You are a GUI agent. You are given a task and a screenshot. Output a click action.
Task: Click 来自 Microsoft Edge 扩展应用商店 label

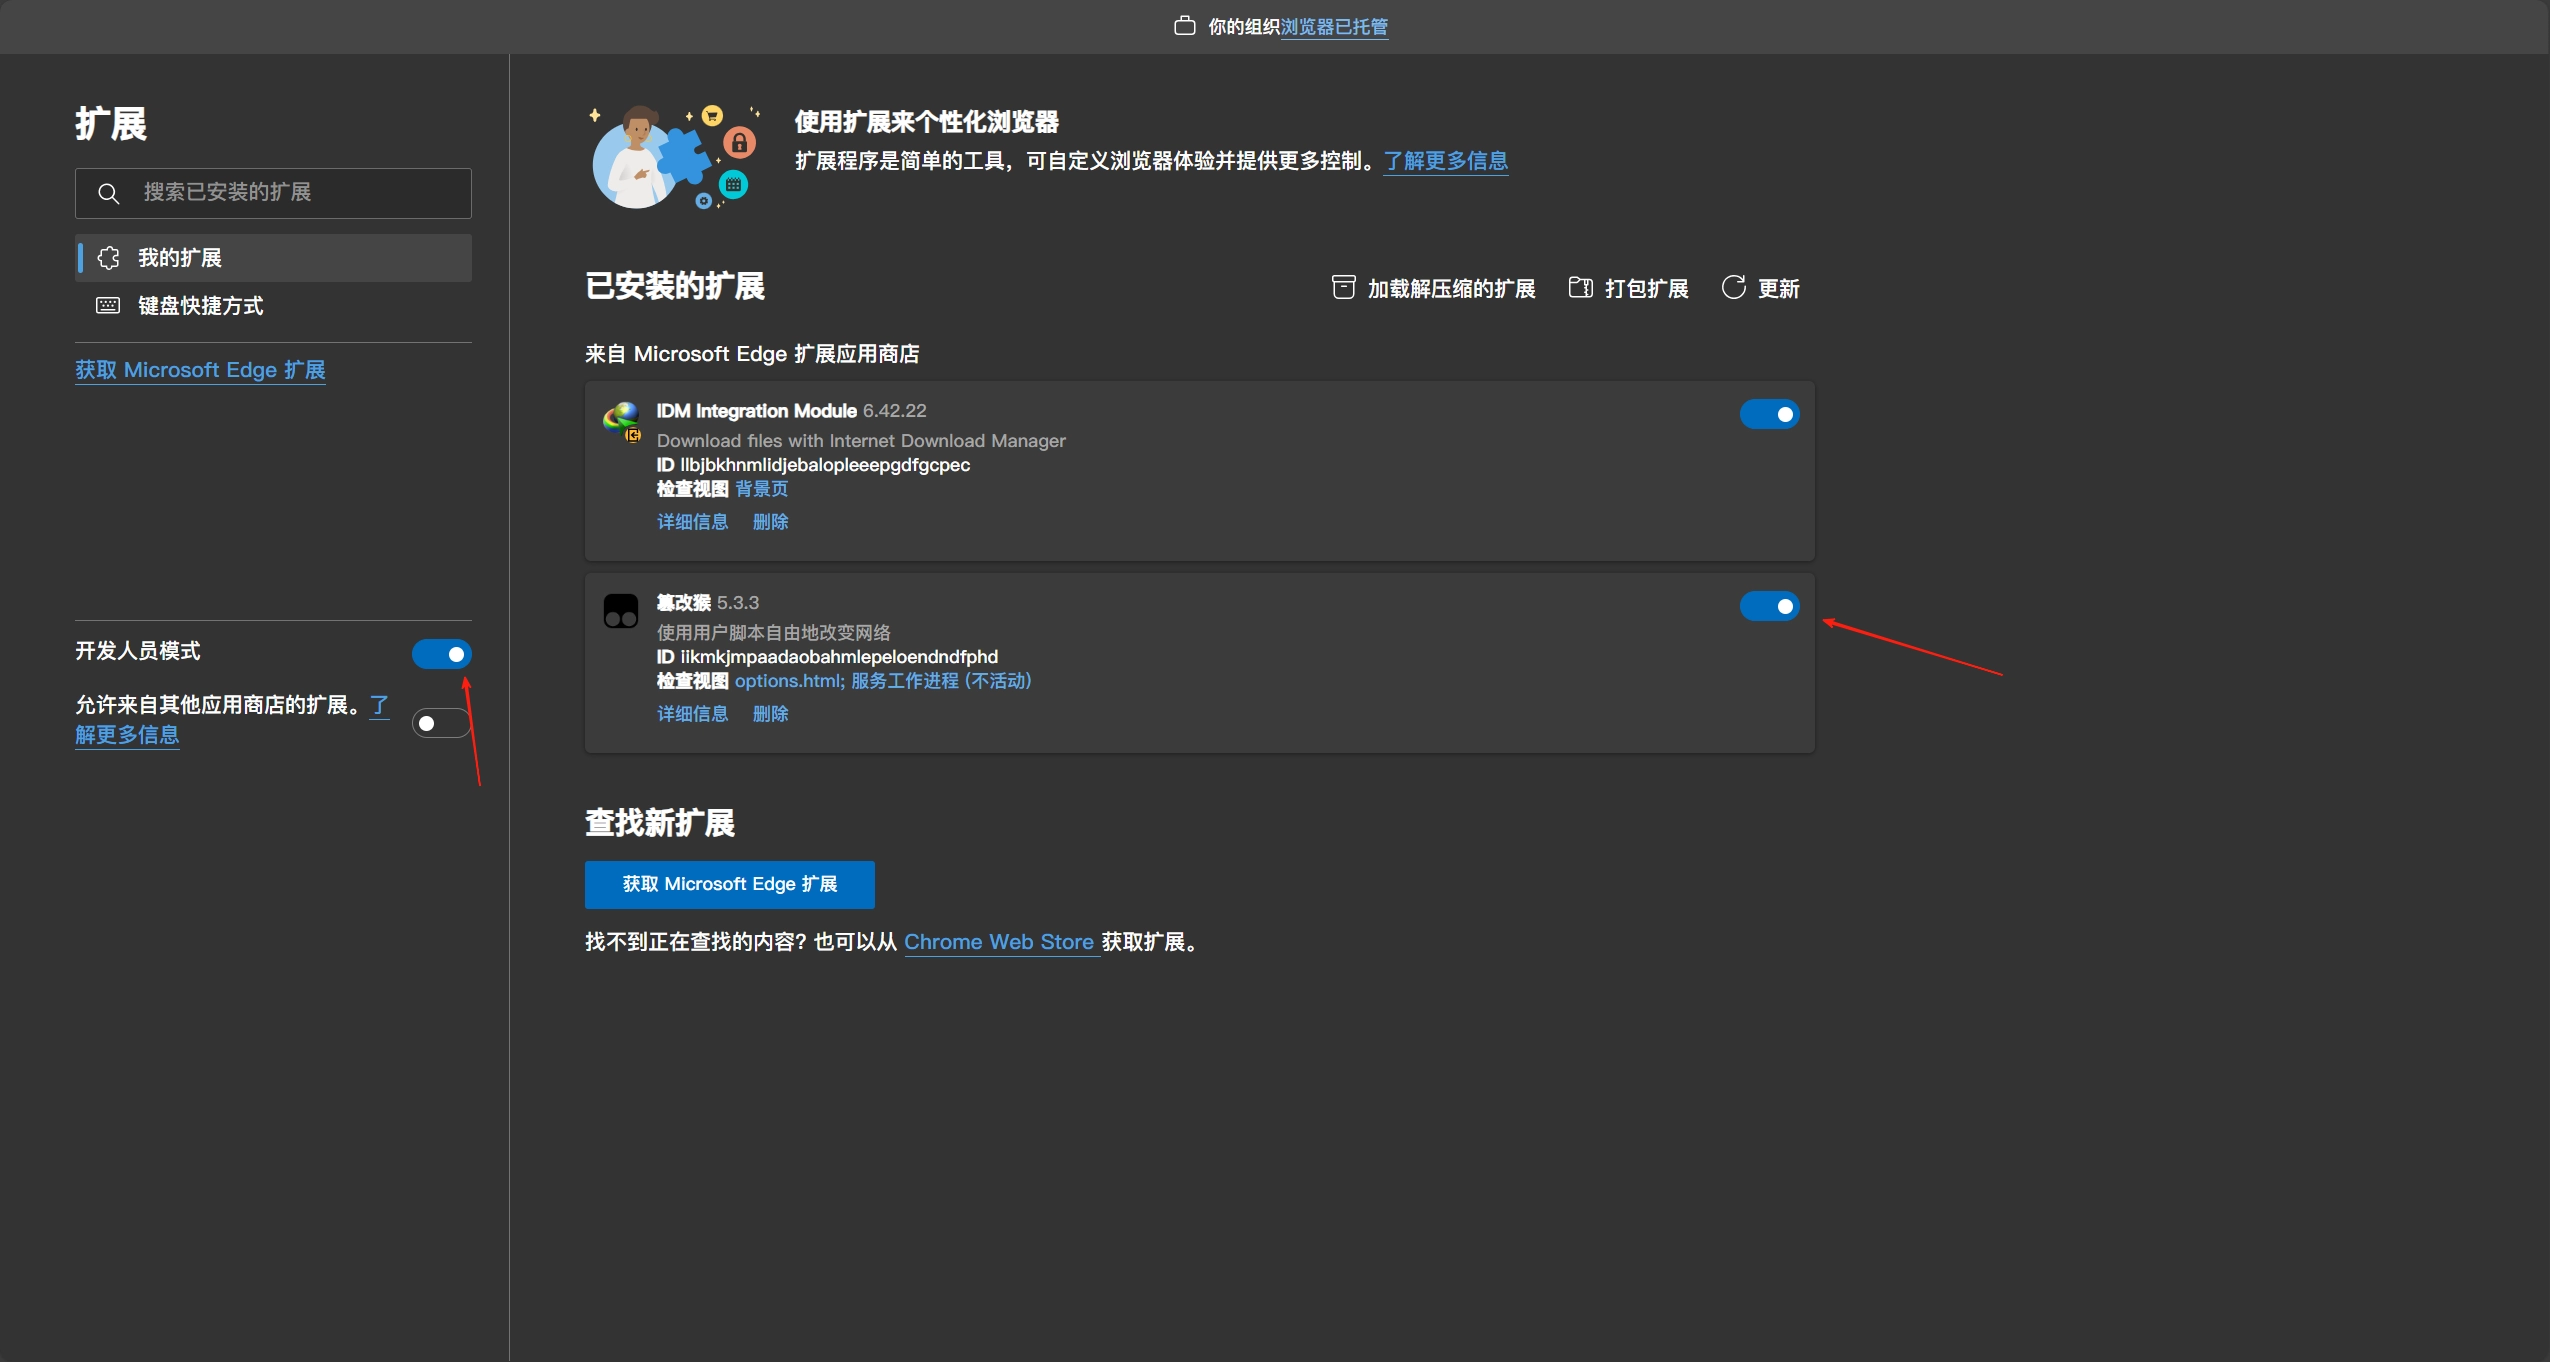[x=752, y=354]
